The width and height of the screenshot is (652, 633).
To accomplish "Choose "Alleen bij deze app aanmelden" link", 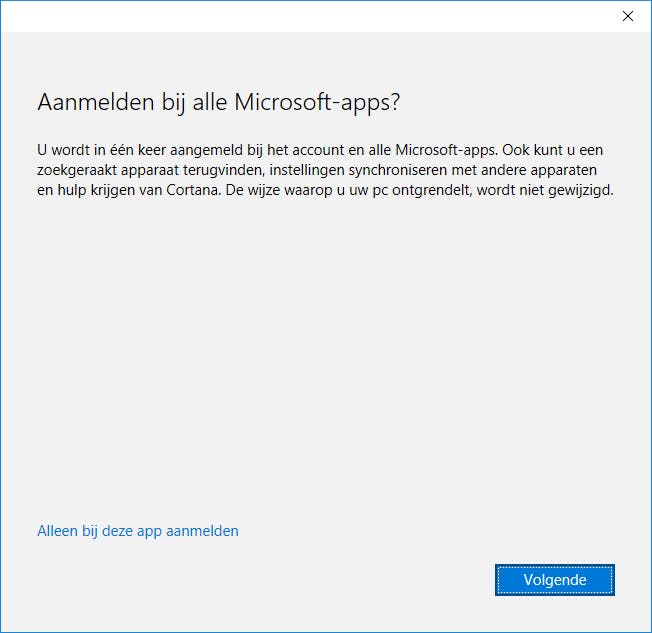I will pyautogui.click(x=138, y=531).
